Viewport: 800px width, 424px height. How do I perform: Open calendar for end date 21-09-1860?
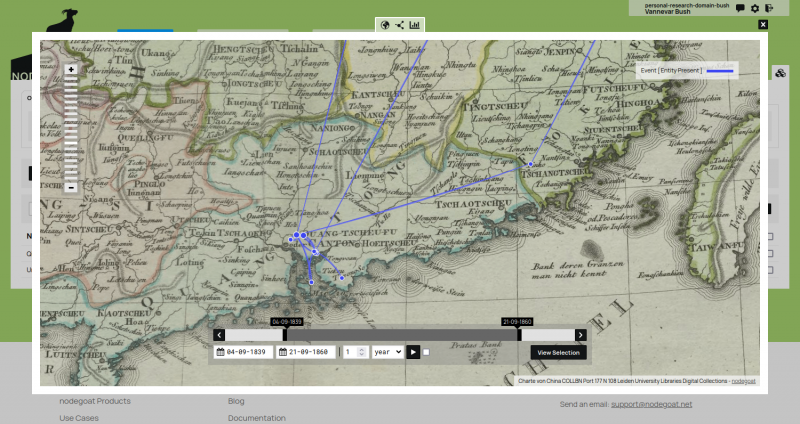[283, 352]
